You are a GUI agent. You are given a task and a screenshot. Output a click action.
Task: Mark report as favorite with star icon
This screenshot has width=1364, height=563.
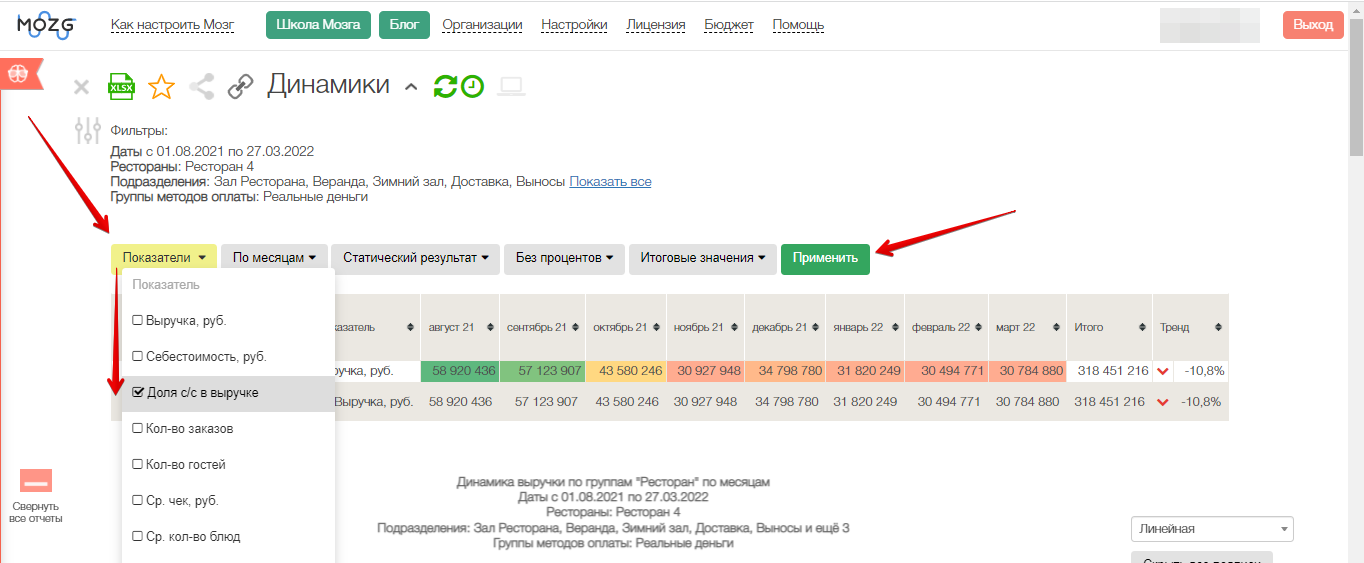[161, 87]
